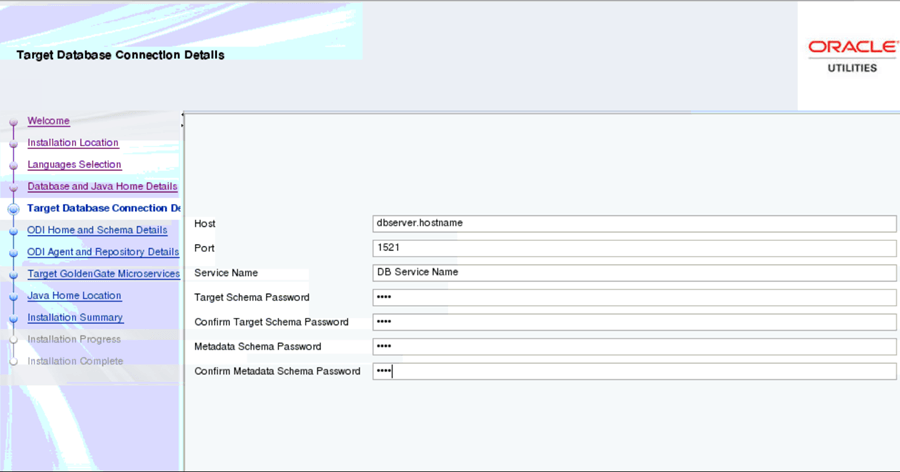Click the page title Target Database Connection Details
Image resolution: width=900 pixels, height=472 pixels.
click(121, 55)
